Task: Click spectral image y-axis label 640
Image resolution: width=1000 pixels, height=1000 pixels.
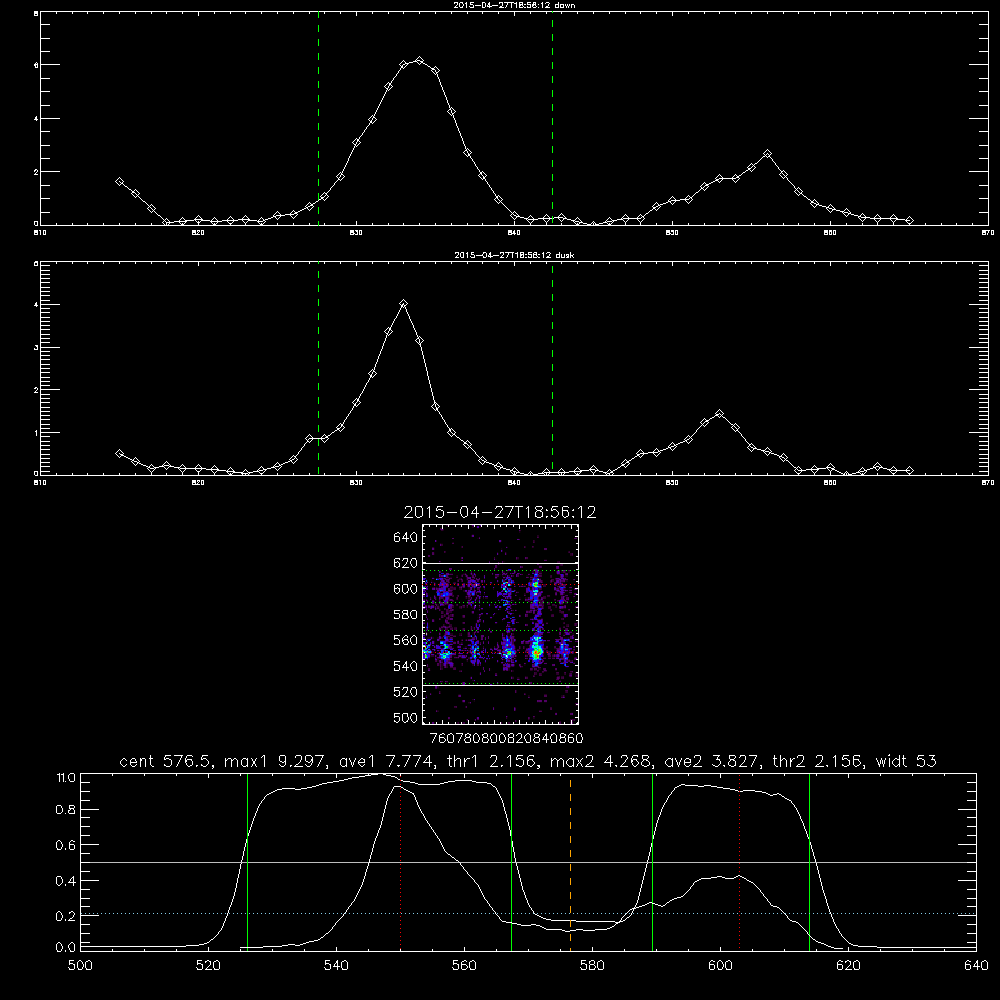Action: [405, 538]
